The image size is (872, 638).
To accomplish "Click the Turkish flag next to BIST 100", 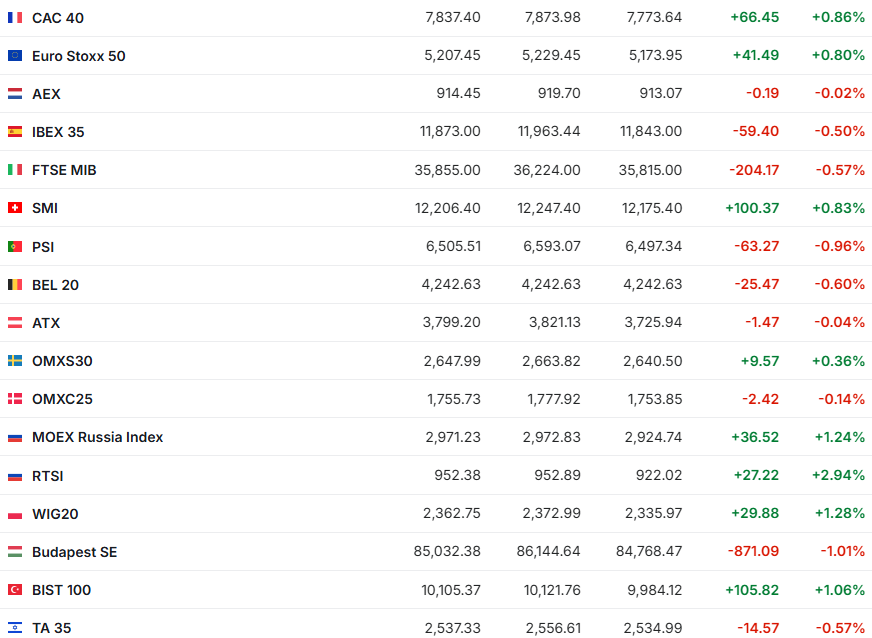I will [15, 590].
